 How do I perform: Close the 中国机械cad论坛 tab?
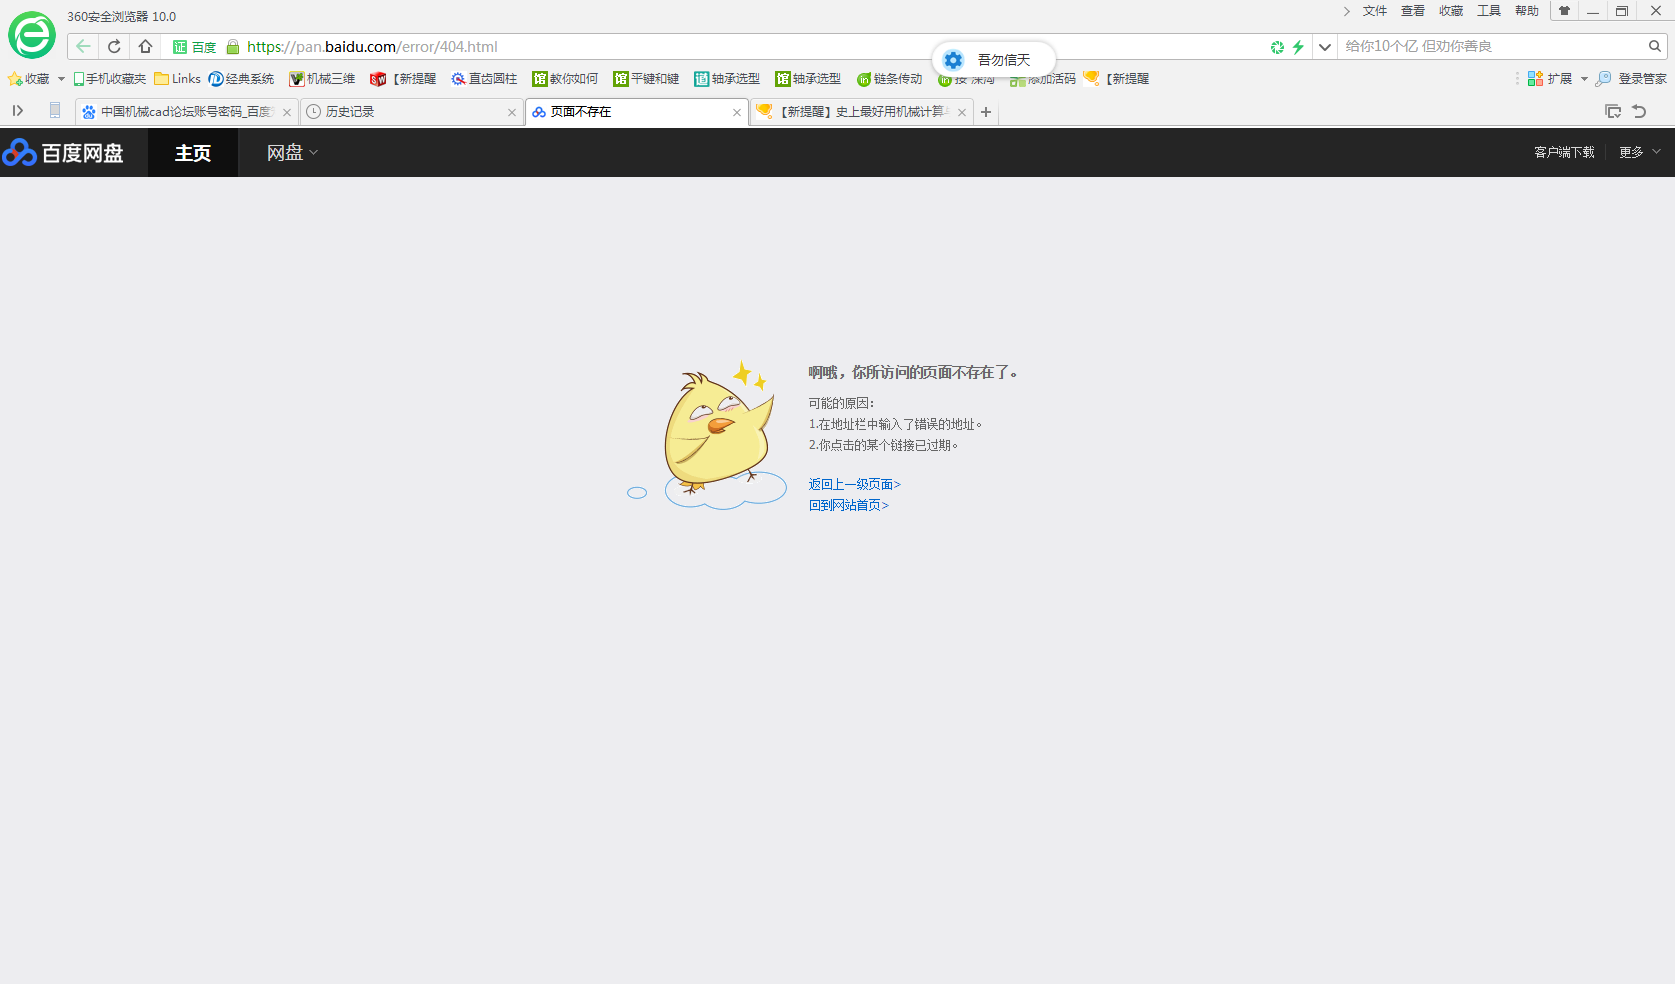click(x=287, y=112)
